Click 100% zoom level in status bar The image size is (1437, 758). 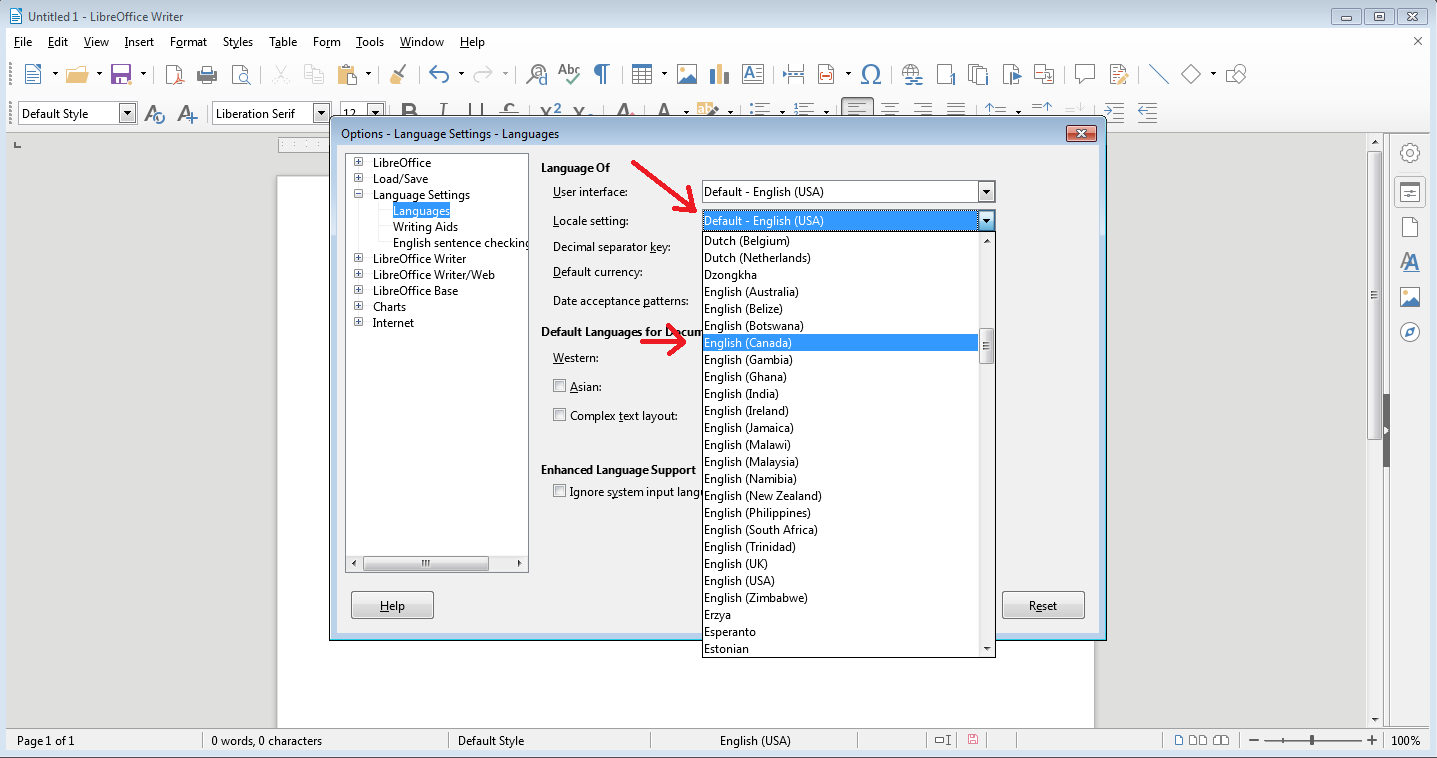point(1406,741)
